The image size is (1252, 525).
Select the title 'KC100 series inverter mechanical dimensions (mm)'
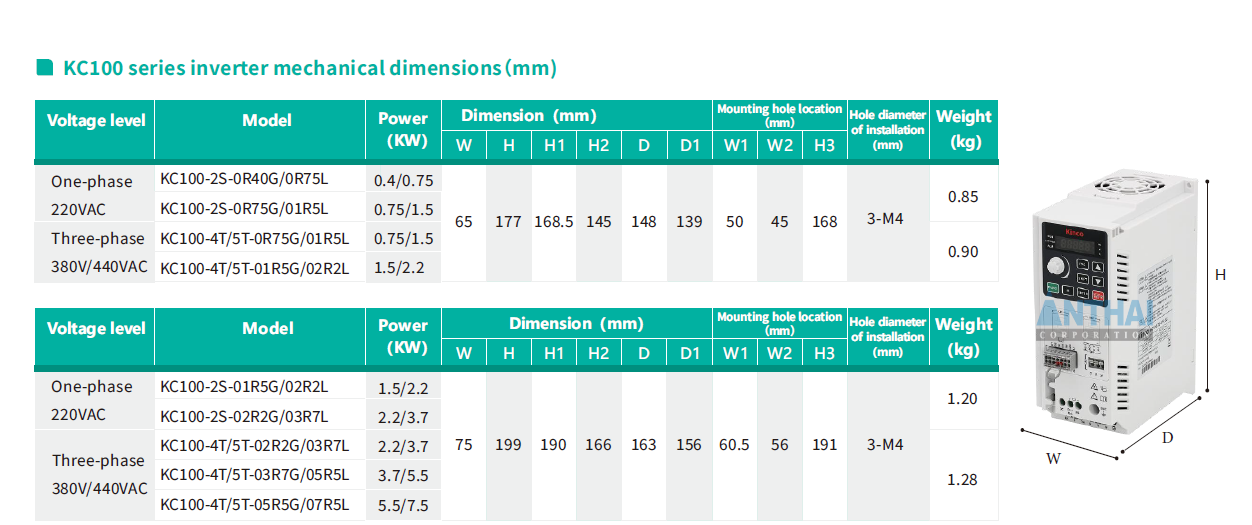pos(310,68)
